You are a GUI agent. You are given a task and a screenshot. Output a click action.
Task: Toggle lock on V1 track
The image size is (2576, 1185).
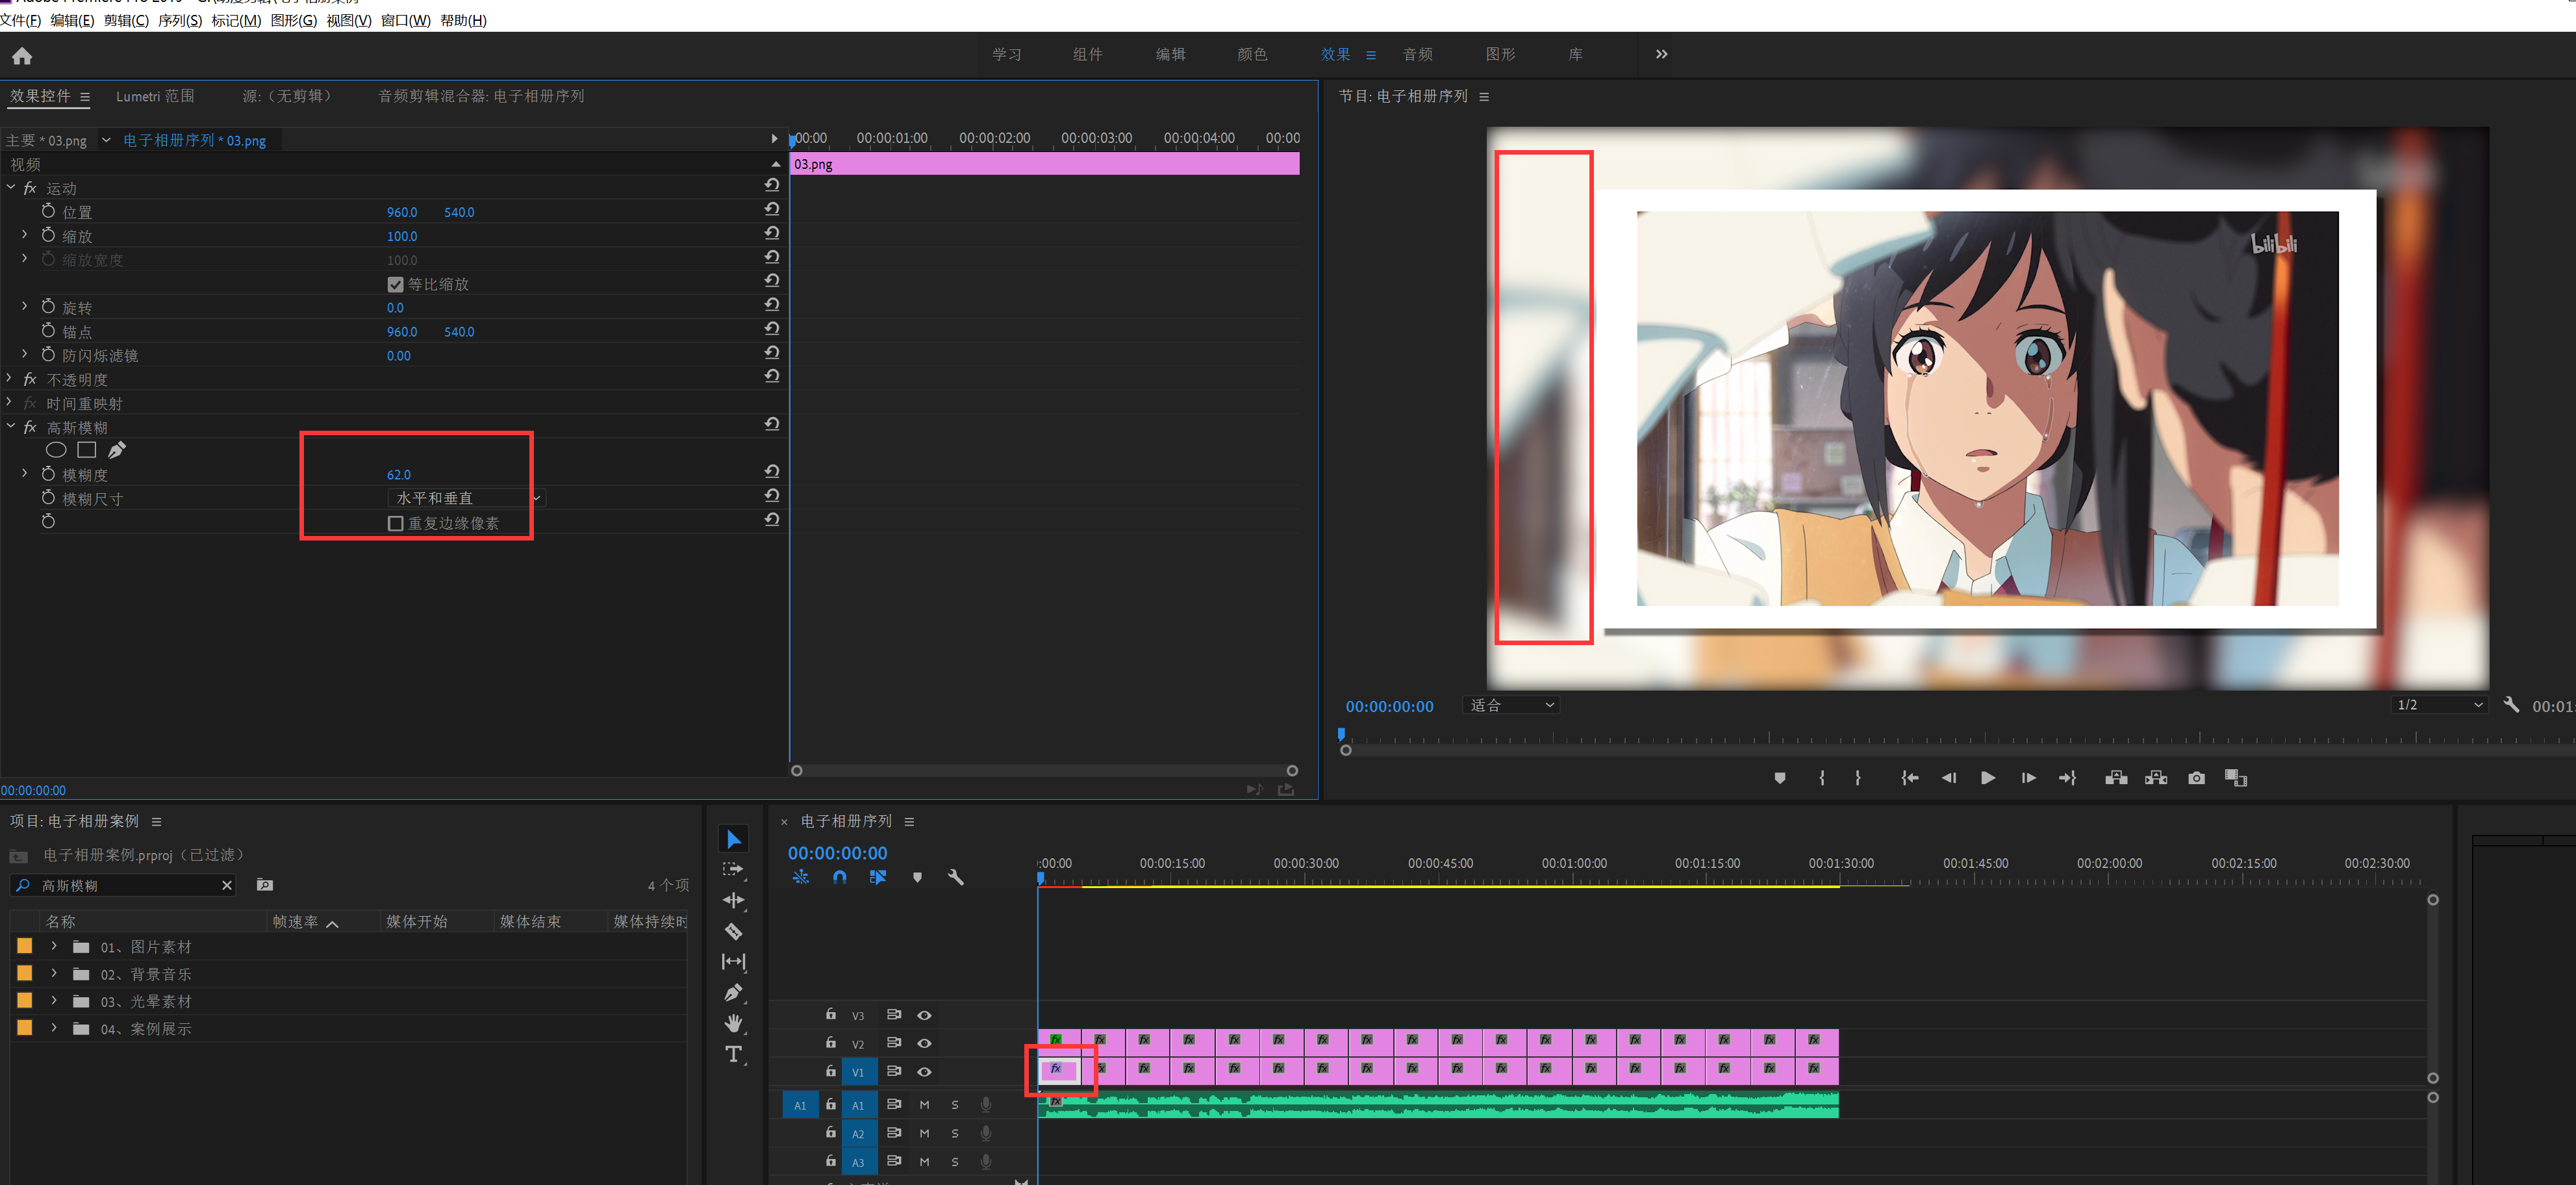(x=830, y=1071)
